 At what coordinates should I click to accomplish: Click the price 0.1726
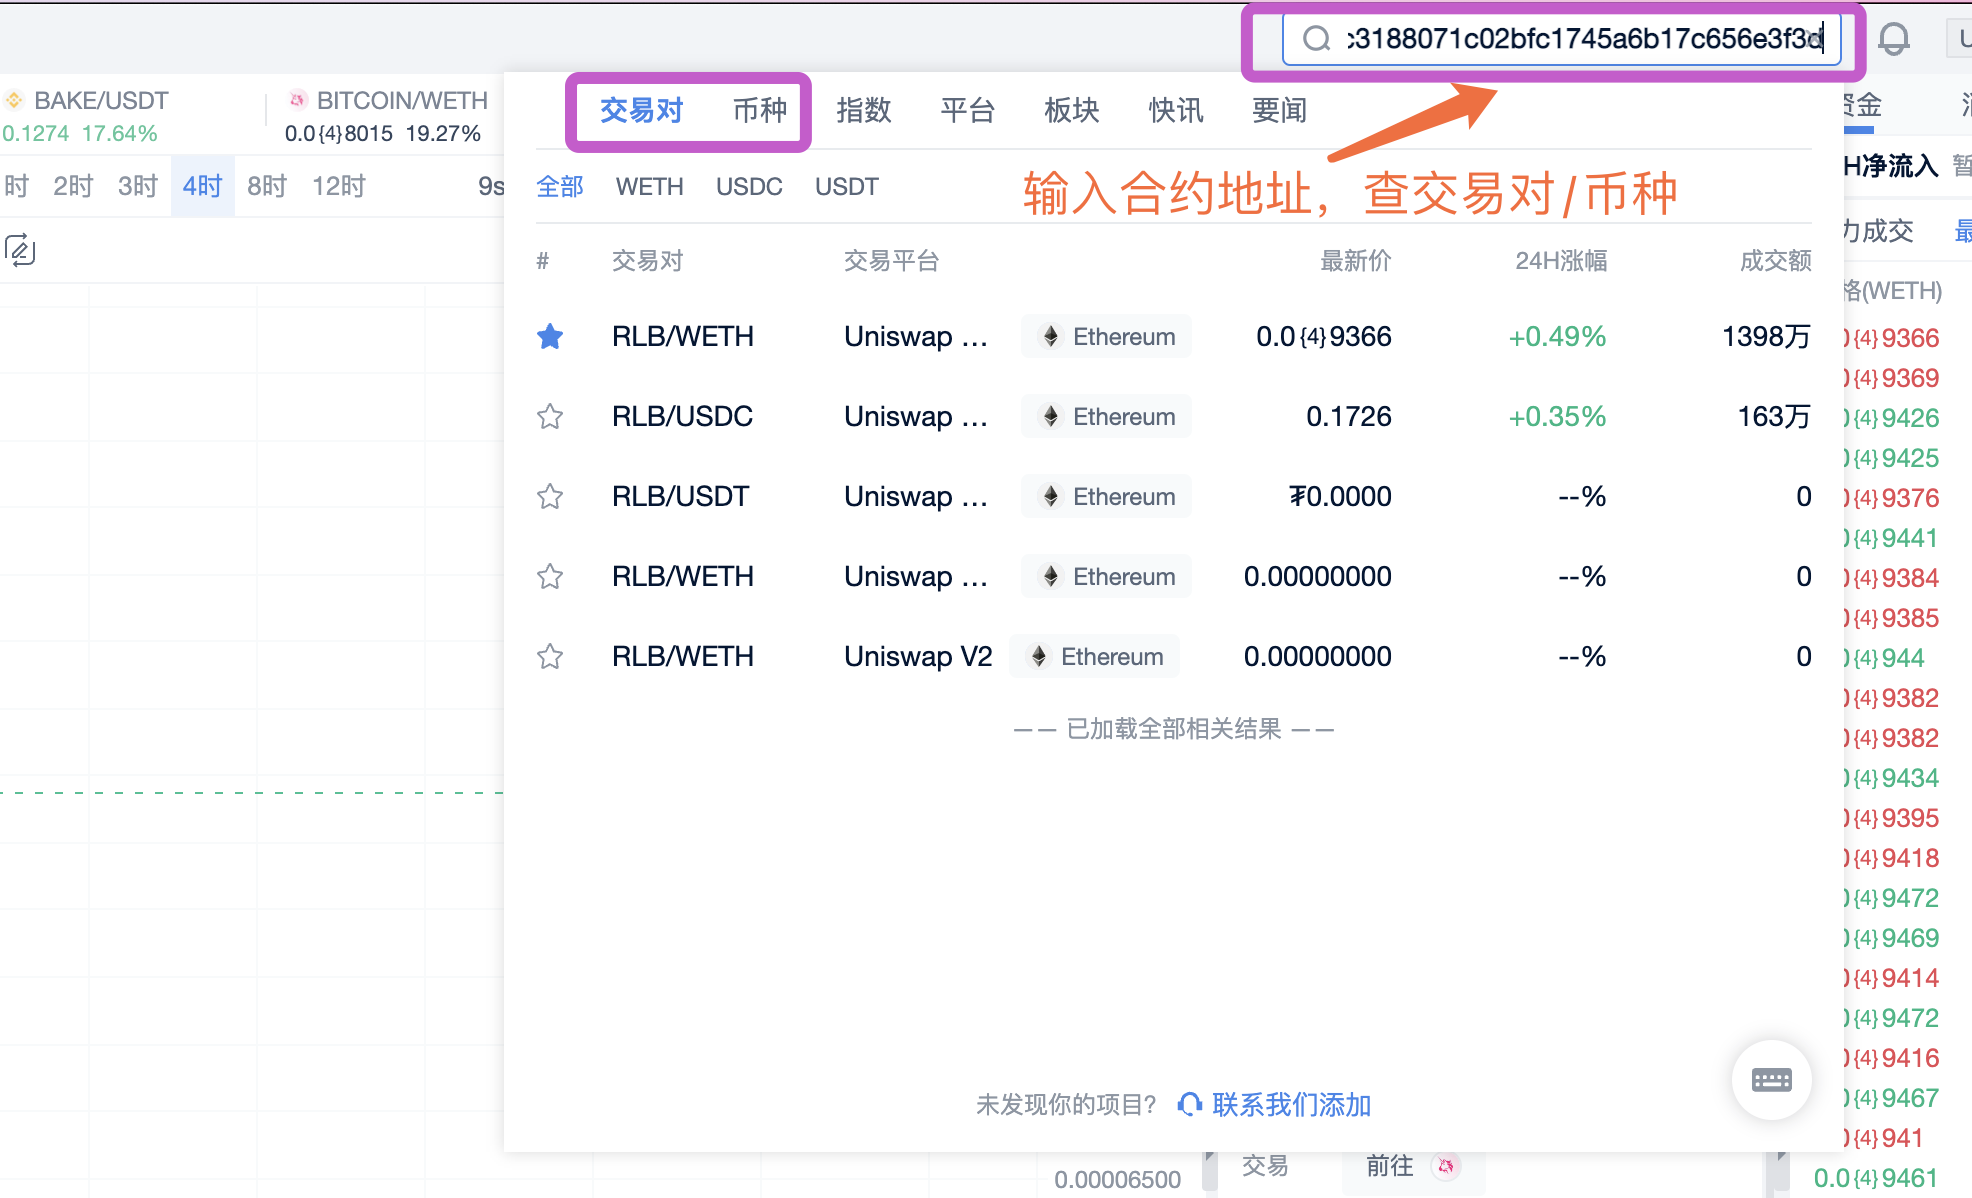[x=1349, y=416]
